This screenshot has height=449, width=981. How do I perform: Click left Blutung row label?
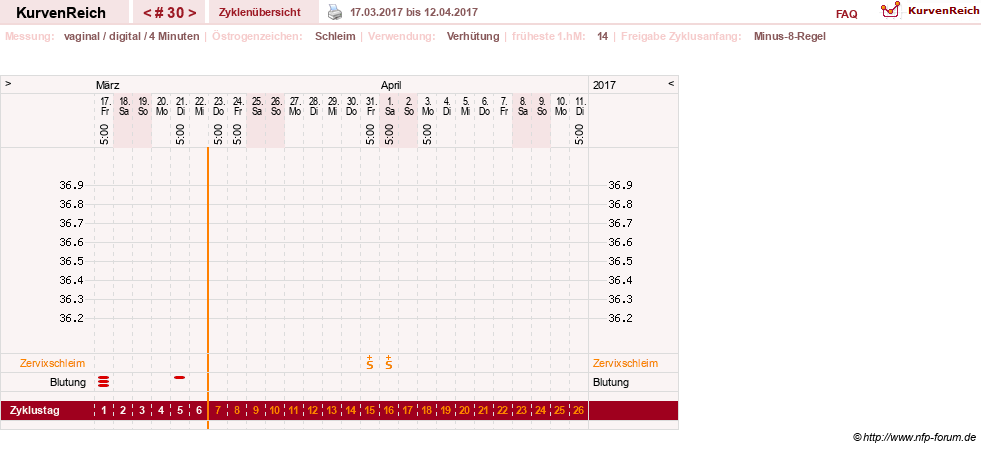tap(68, 382)
